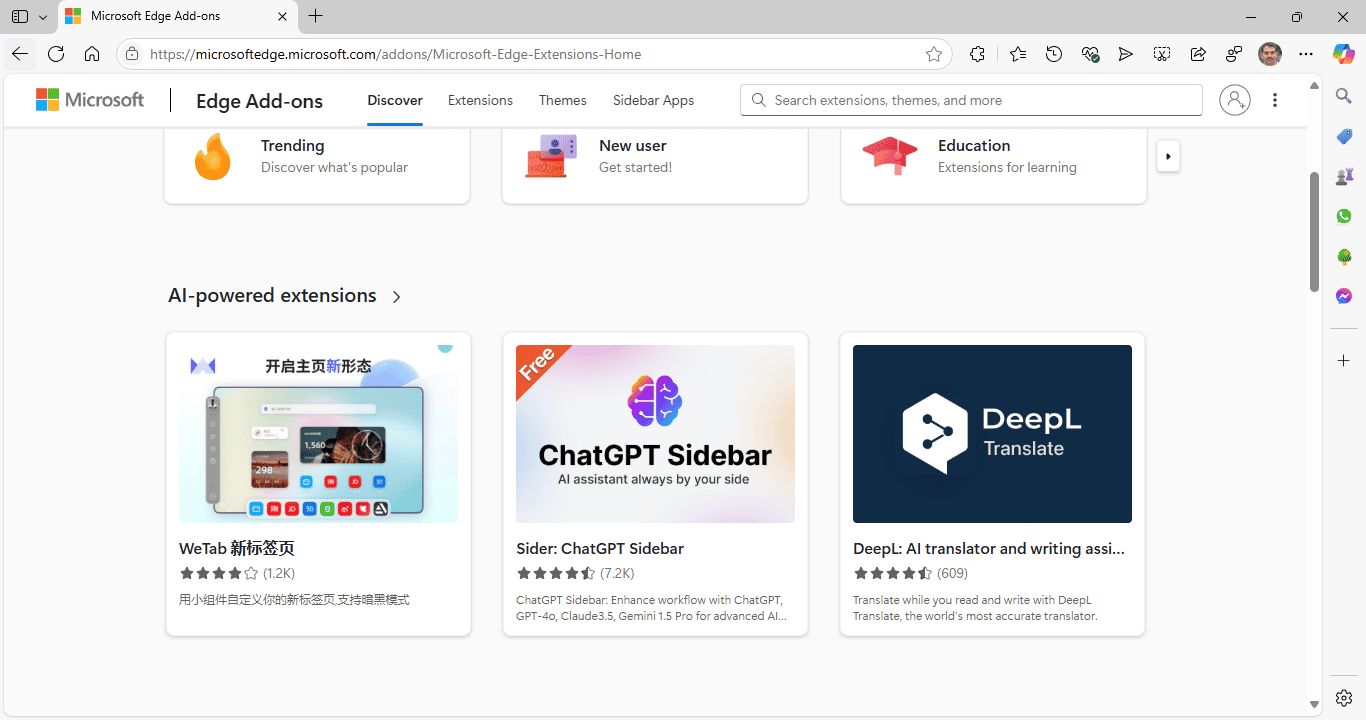Open the DeepL Translate thumbnail image
This screenshot has height=720, width=1366.
coord(992,434)
